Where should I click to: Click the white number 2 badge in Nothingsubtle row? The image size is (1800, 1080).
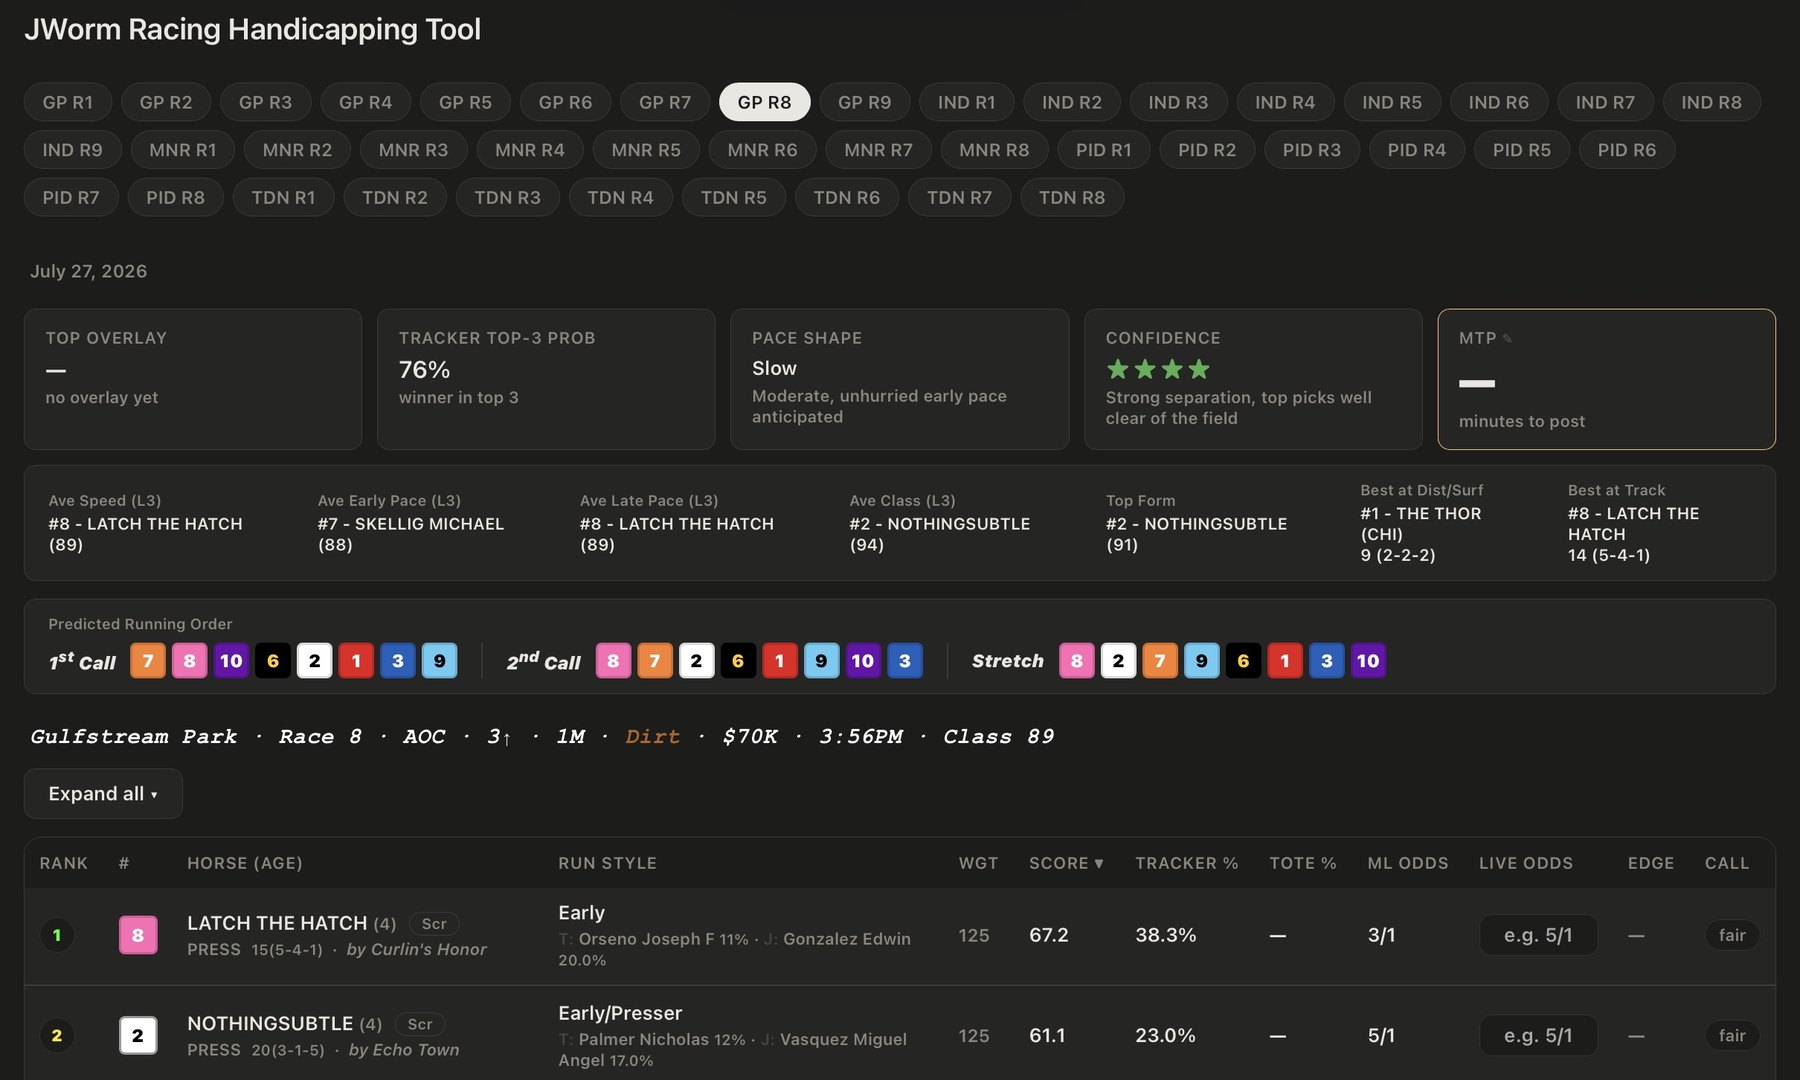click(138, 1036)
